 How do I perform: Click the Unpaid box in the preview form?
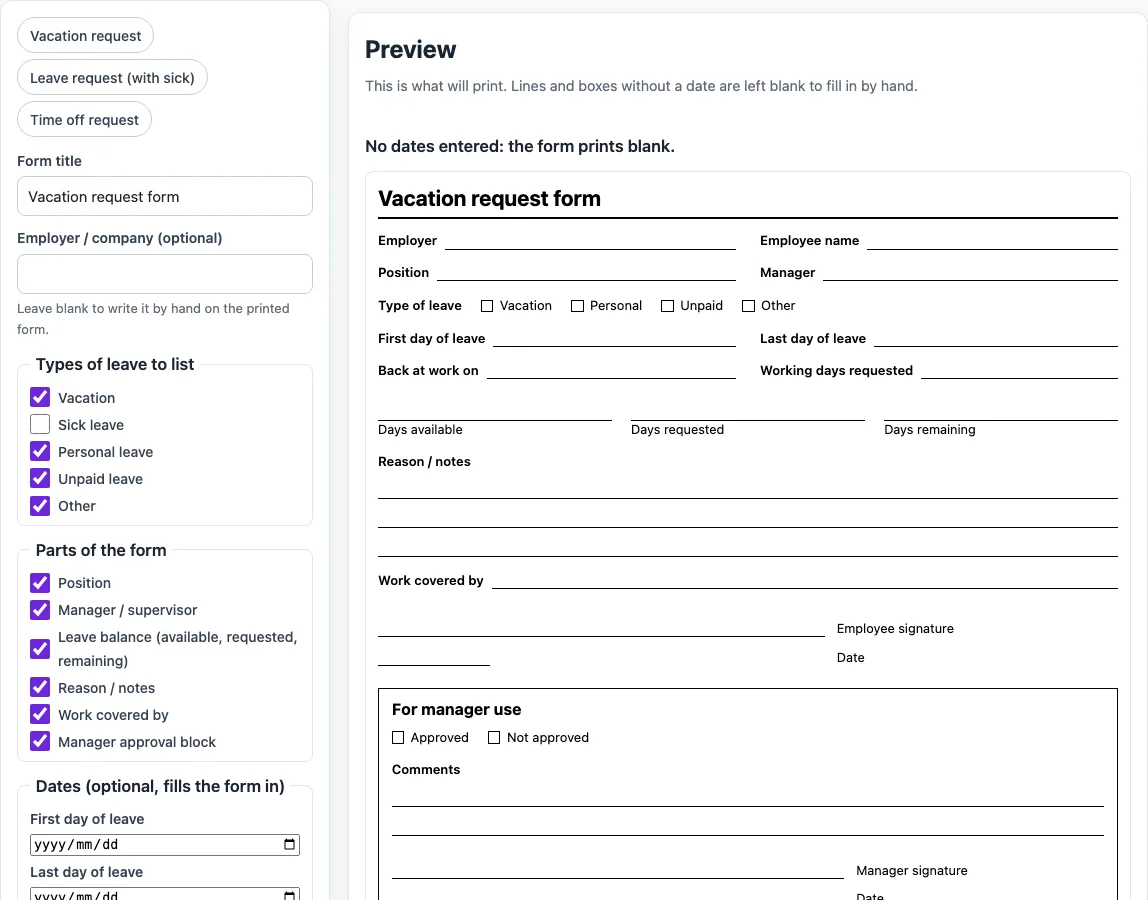click(667, 306)
